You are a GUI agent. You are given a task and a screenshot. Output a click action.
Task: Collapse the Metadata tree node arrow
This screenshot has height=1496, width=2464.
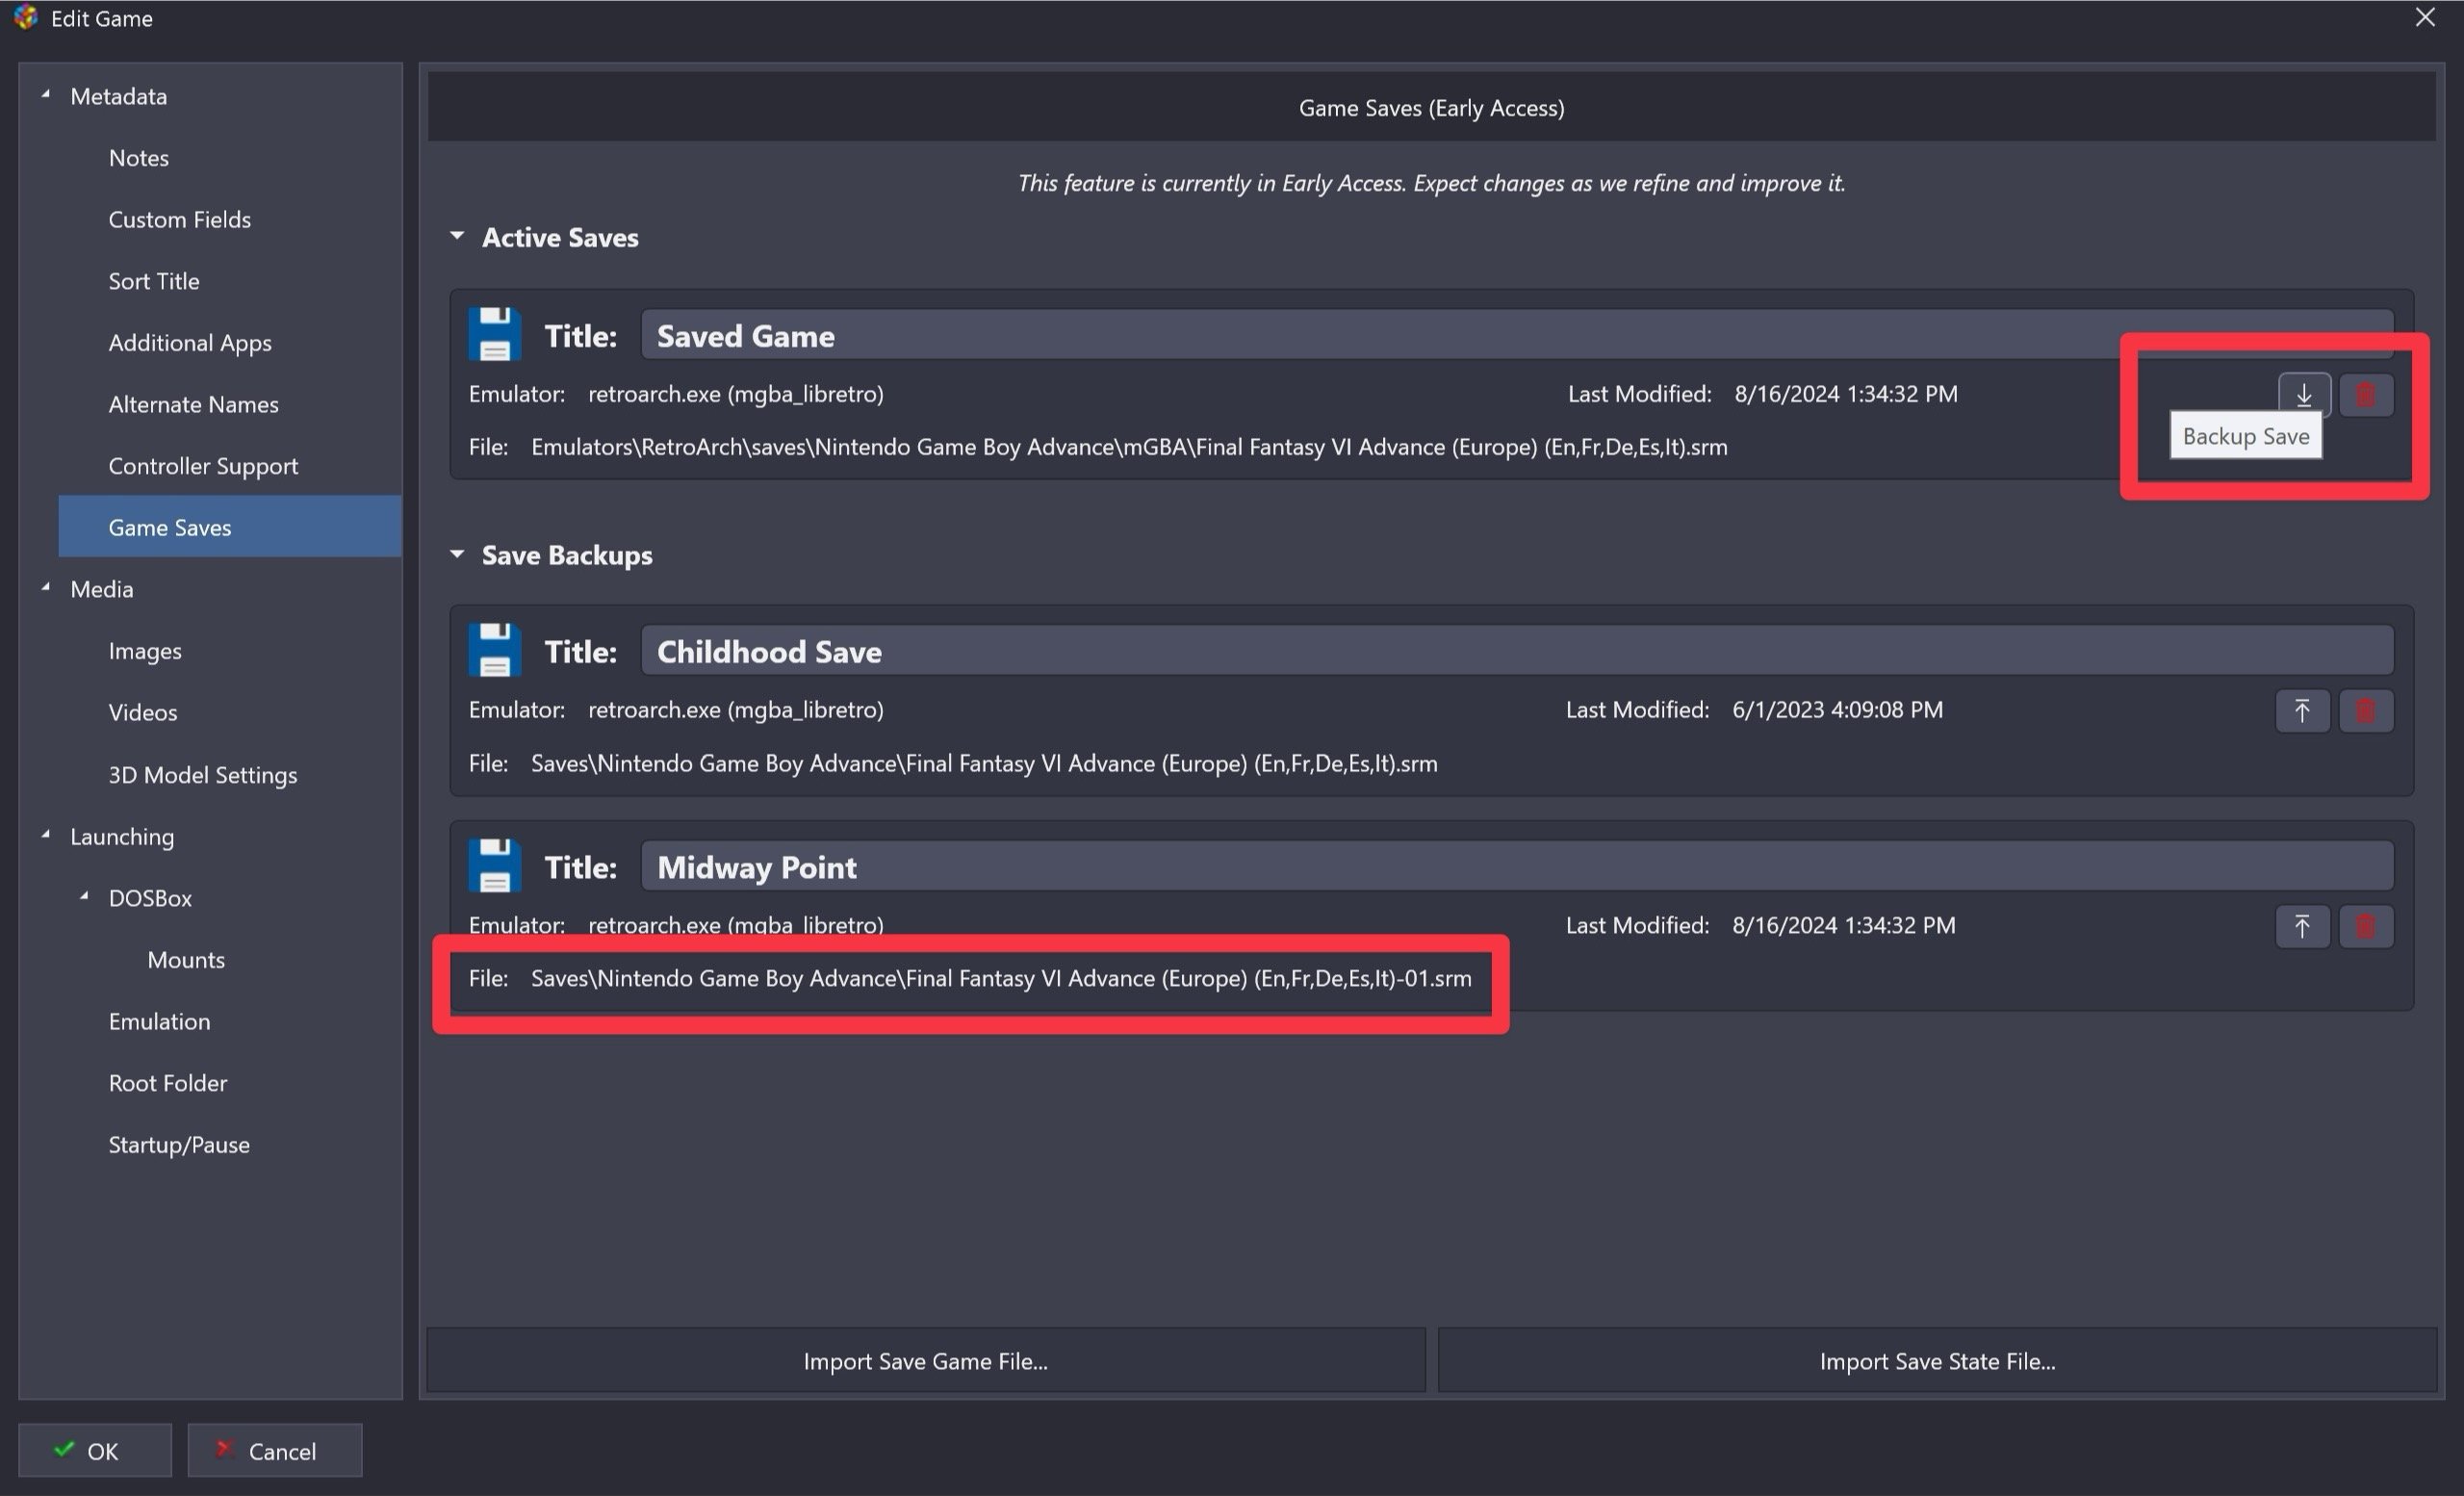(45, 95)
